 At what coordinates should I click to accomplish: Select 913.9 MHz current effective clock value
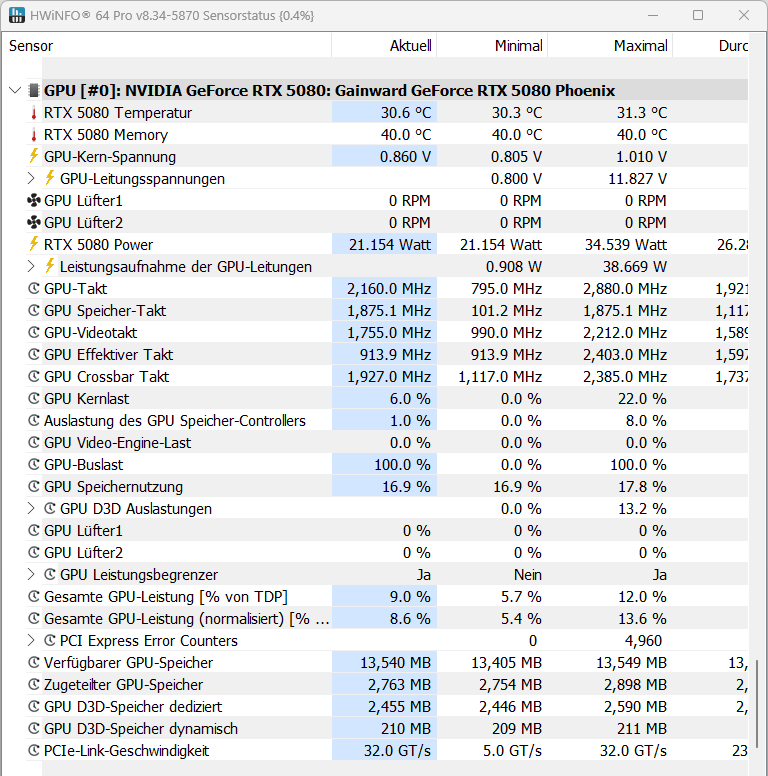[x=395, y=354]
